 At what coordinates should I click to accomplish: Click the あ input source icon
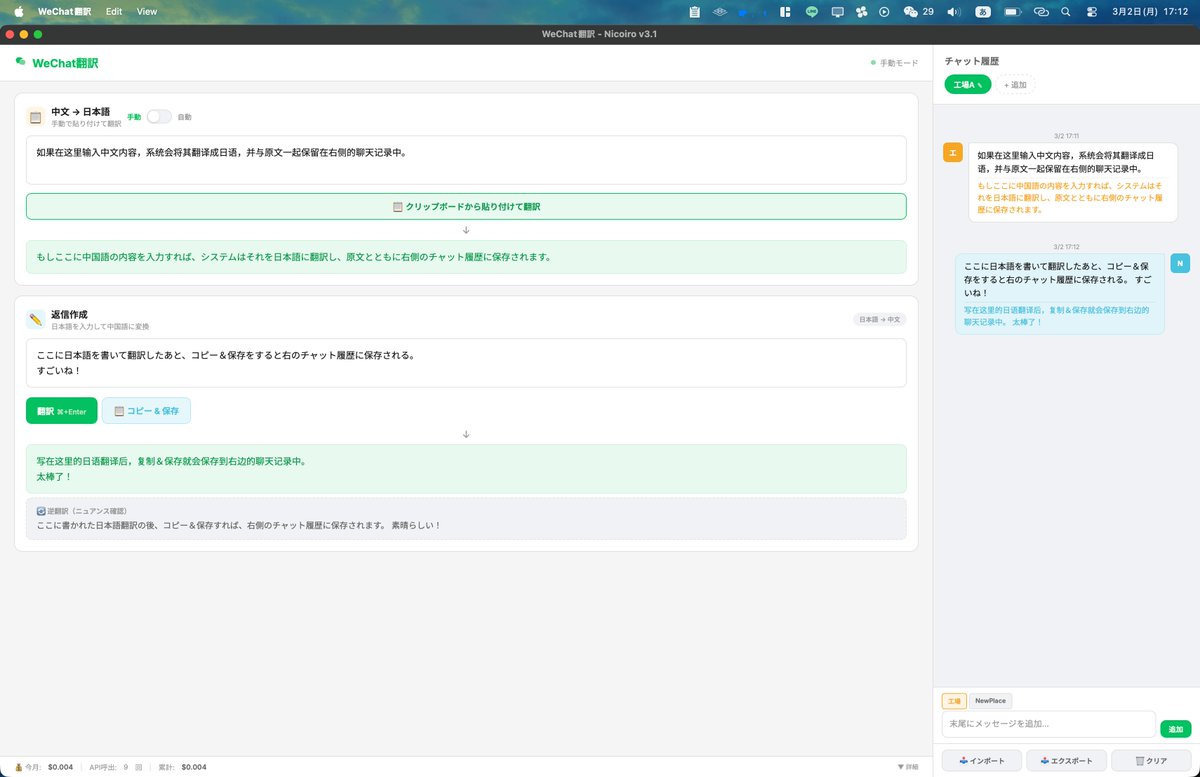point(983,12)
